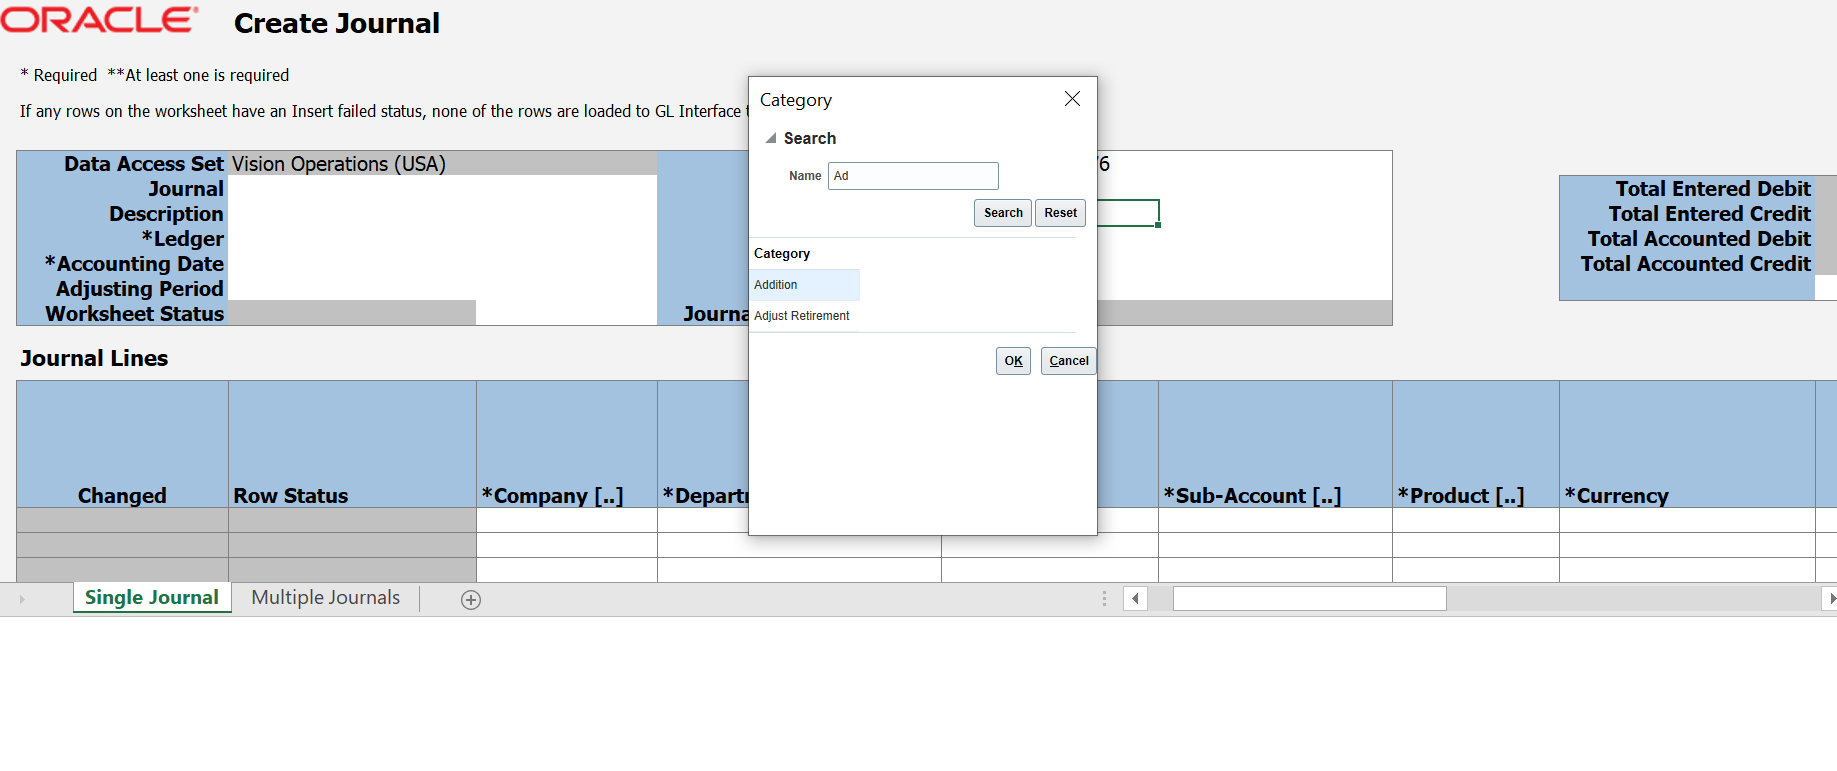1837x771 pixels.
Task: Click the Category column header in results
Action: (x=782, y=254)
